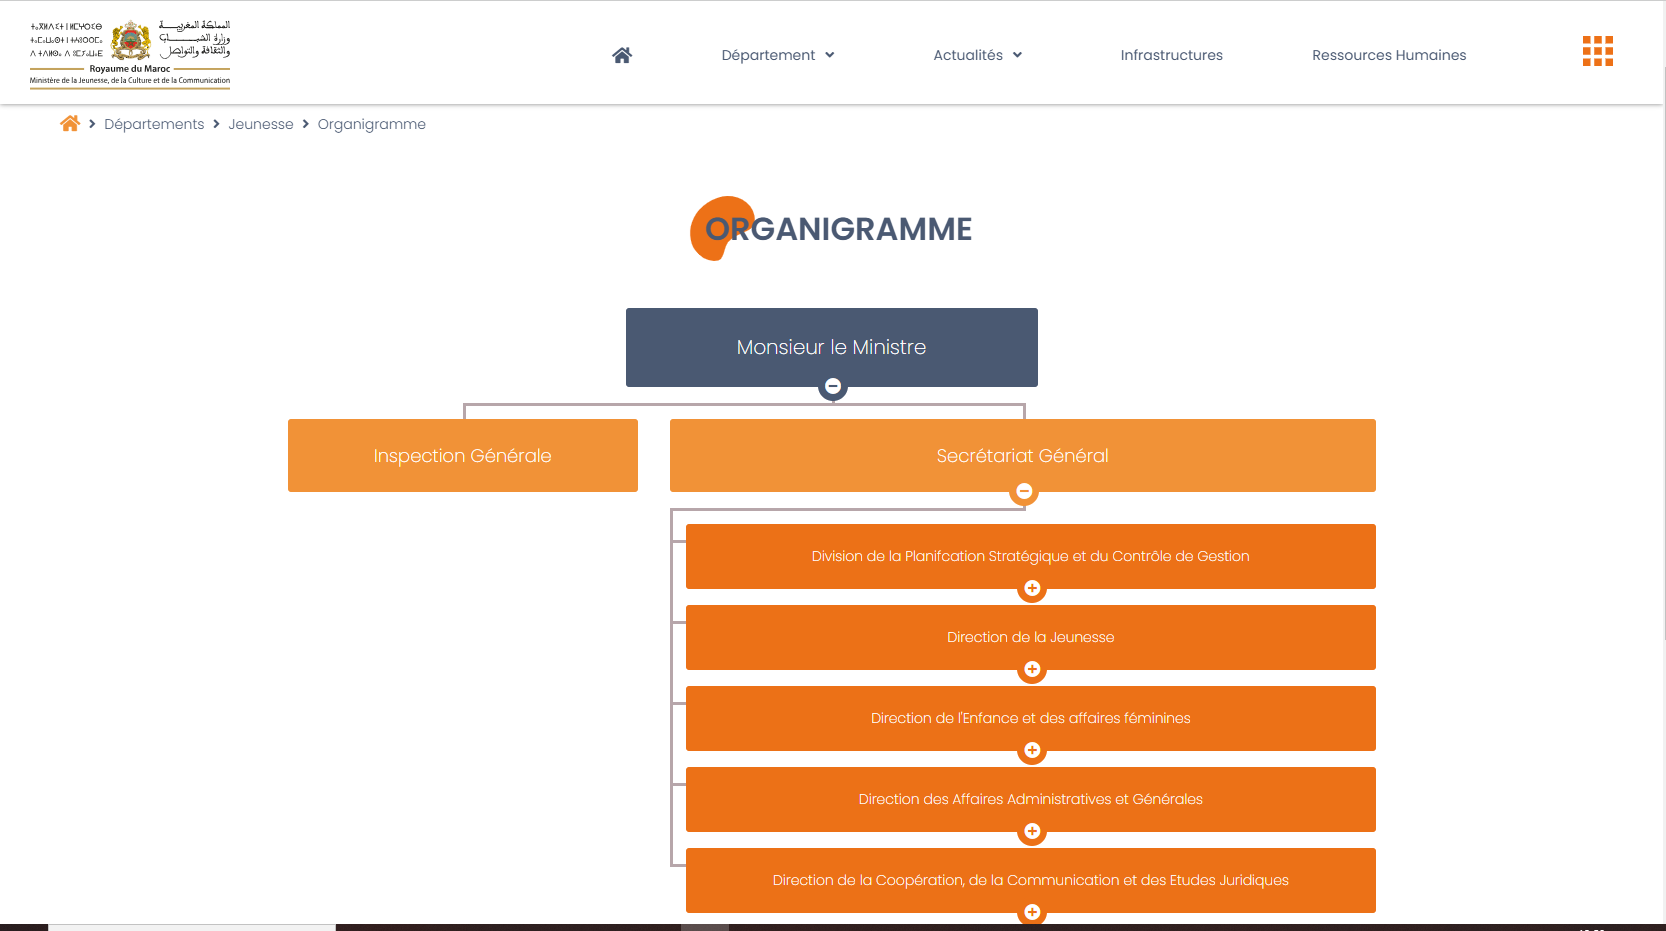Select the Inspection Générale box
Viewport: 1666px width, 931px height.
pos(462,456)
